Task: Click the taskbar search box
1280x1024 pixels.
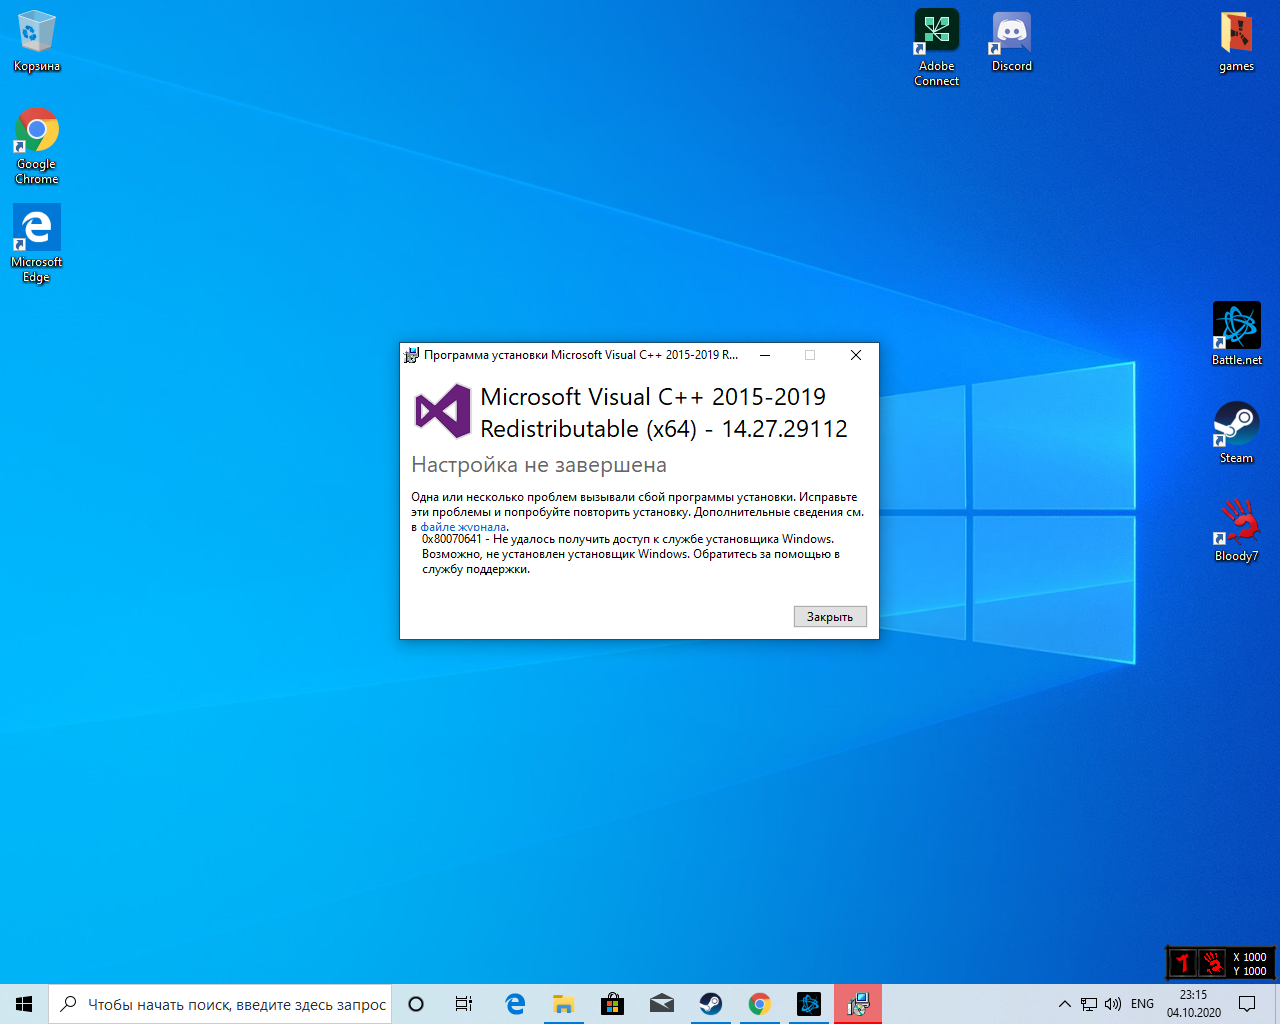Action: (x=220, y=1004)
